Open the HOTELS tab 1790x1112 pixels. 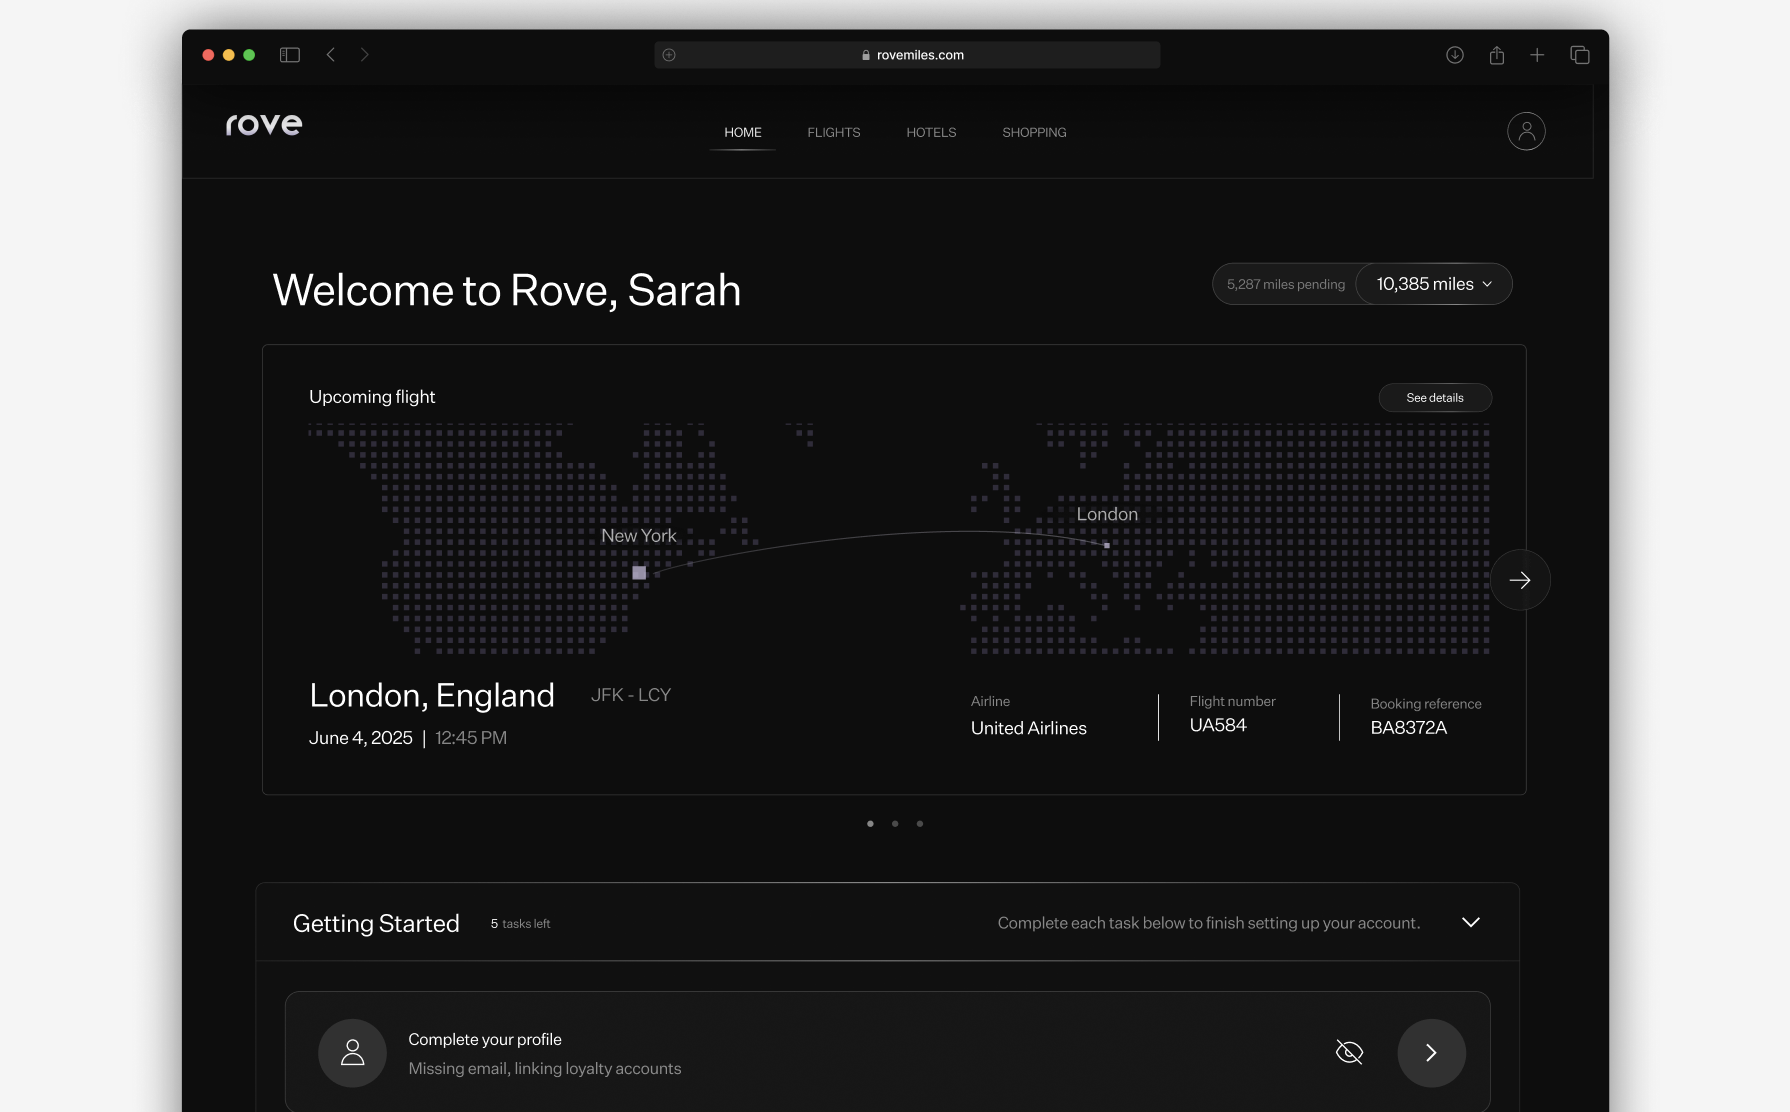[x=931, y=132]
